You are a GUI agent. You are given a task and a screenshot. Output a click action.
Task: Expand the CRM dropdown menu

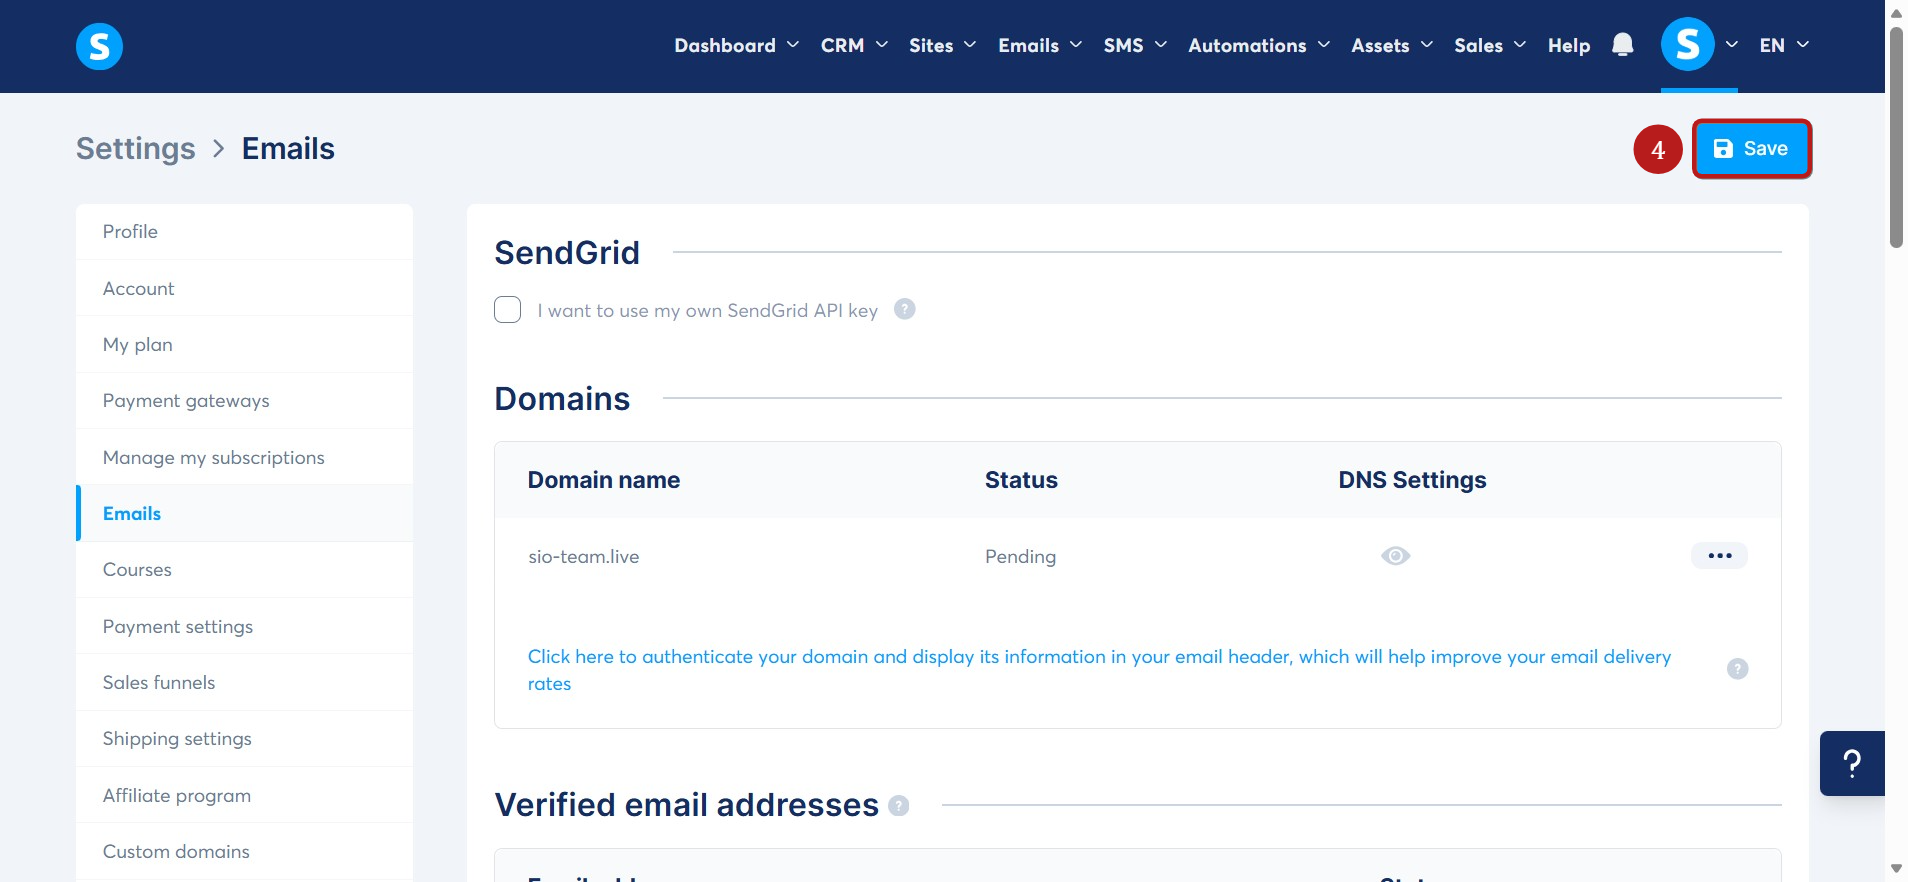854,45
